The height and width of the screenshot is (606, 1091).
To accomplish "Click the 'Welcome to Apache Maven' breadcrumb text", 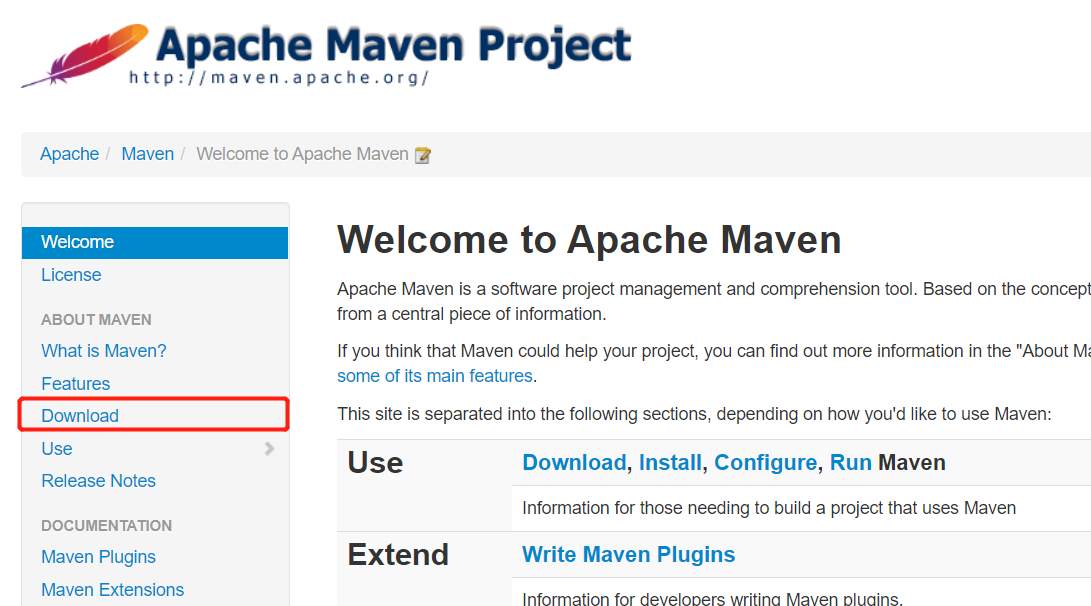I will pyautogui.click(x=302, y=154).
